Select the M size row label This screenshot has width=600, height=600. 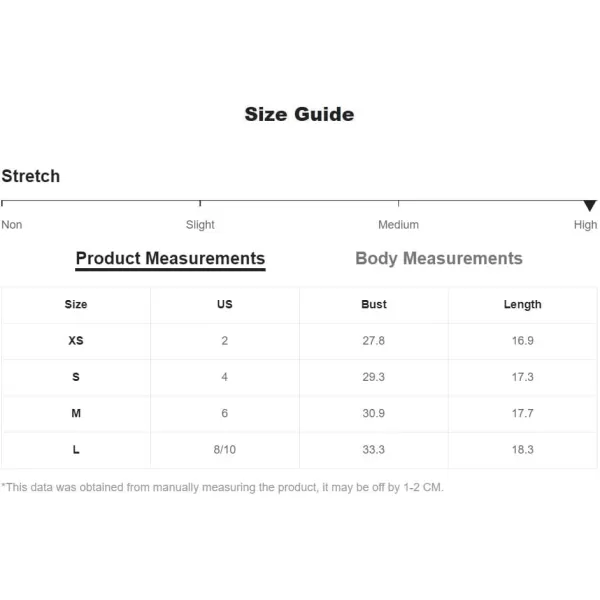pos(76,413)
